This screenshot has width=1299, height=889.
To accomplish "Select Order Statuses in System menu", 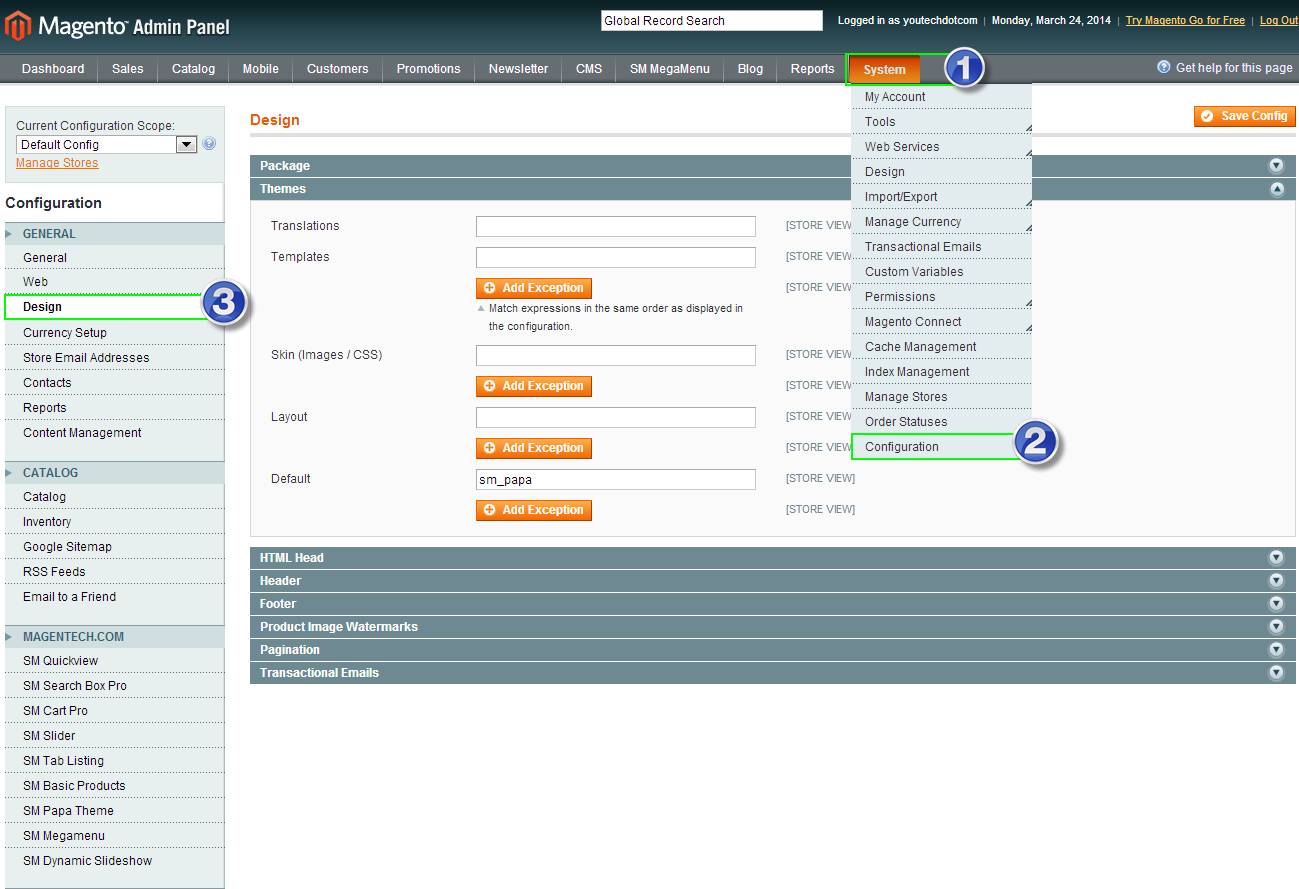I will [941, 422].
